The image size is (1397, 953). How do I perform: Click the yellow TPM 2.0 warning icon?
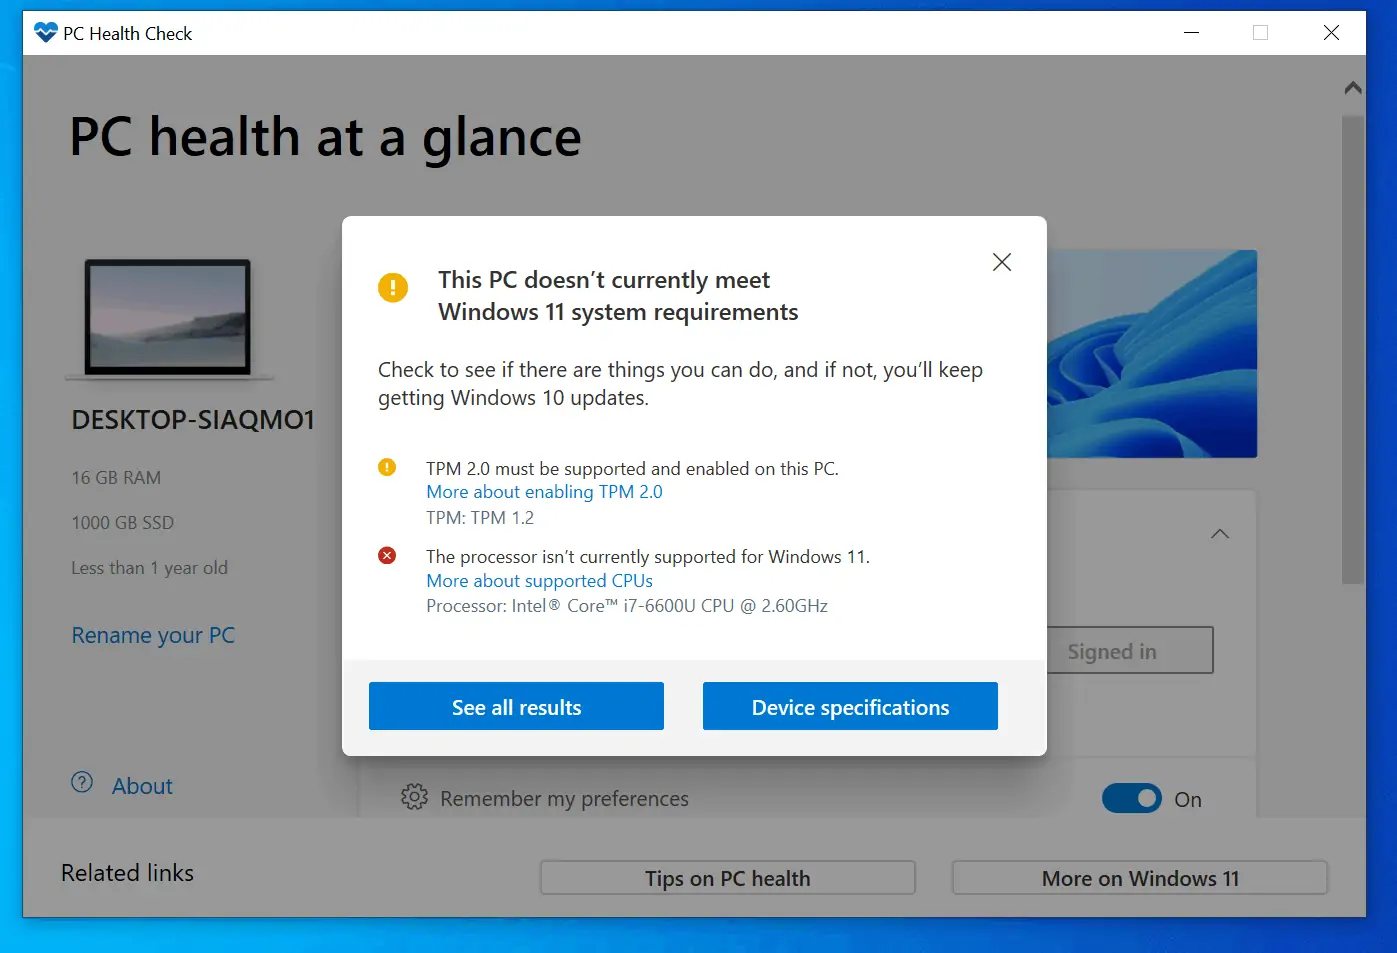point(387,467)
